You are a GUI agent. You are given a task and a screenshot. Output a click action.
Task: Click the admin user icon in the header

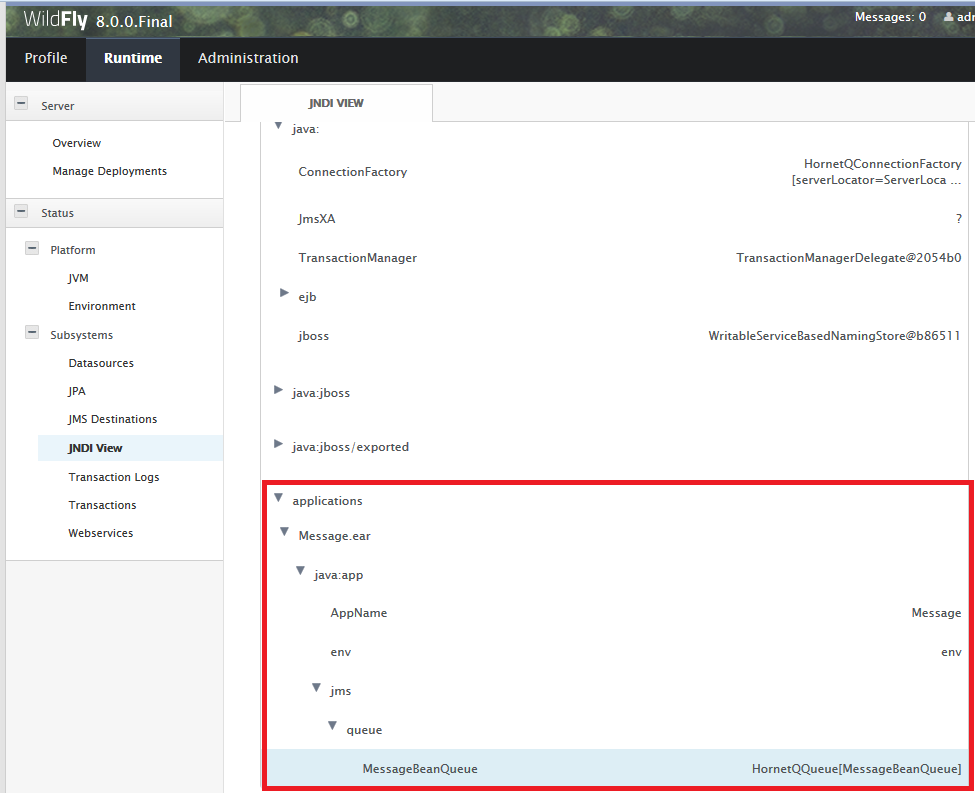[948, 17]
